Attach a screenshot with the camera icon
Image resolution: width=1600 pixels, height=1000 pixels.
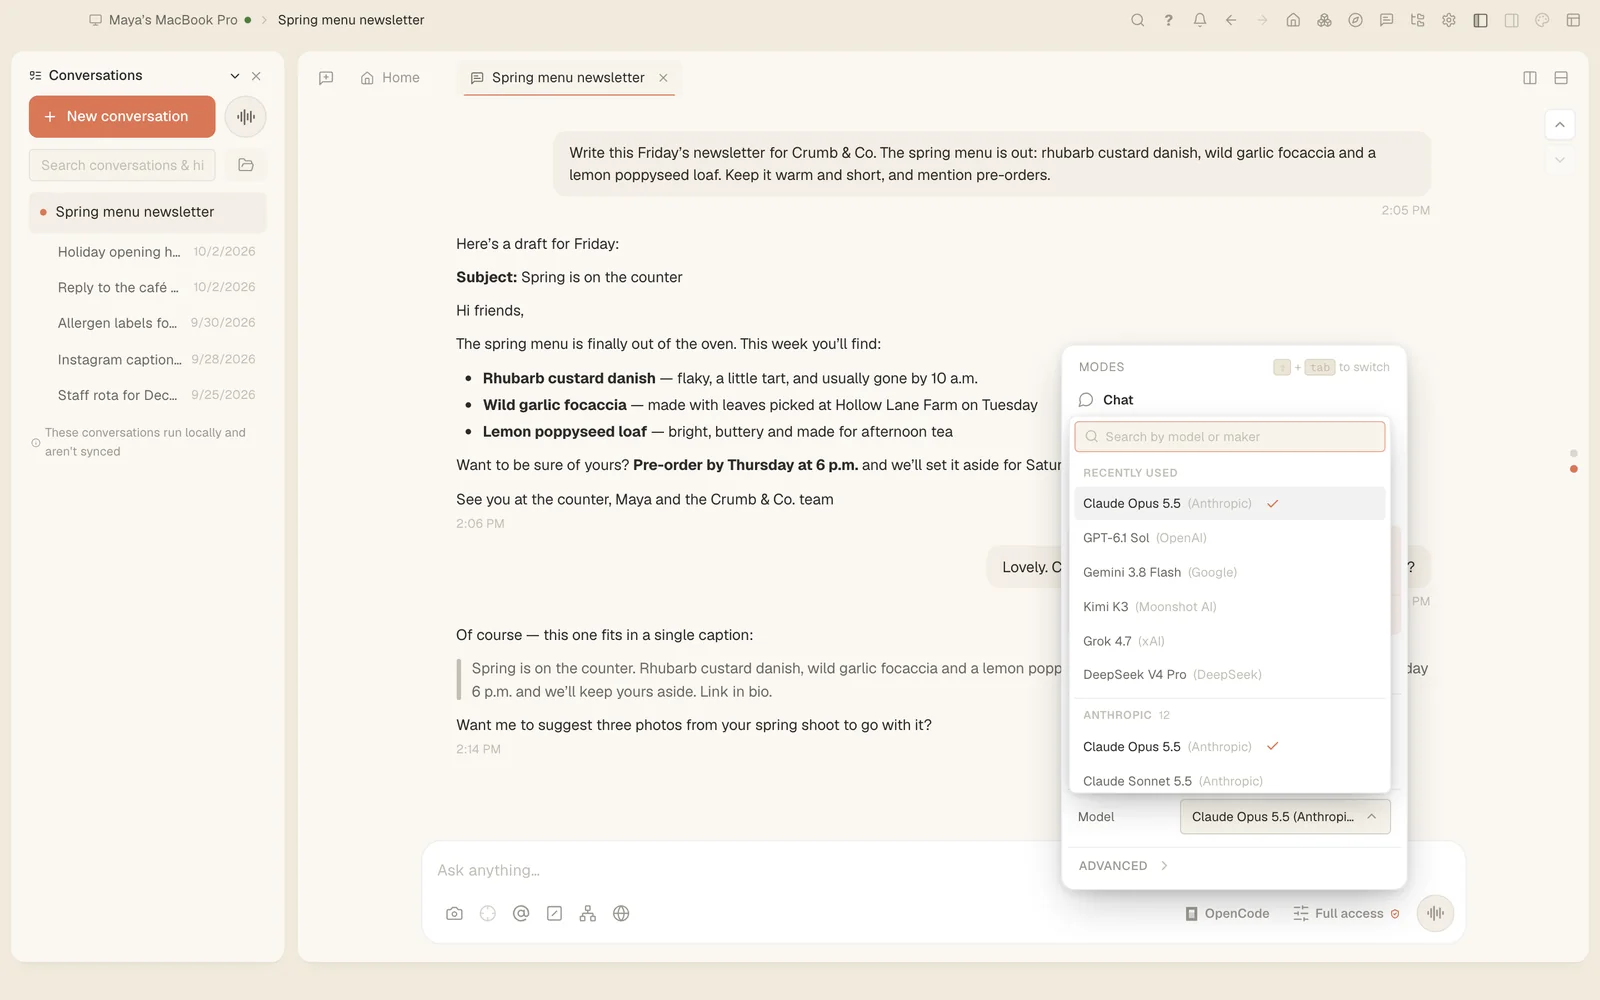click(454, 913)
